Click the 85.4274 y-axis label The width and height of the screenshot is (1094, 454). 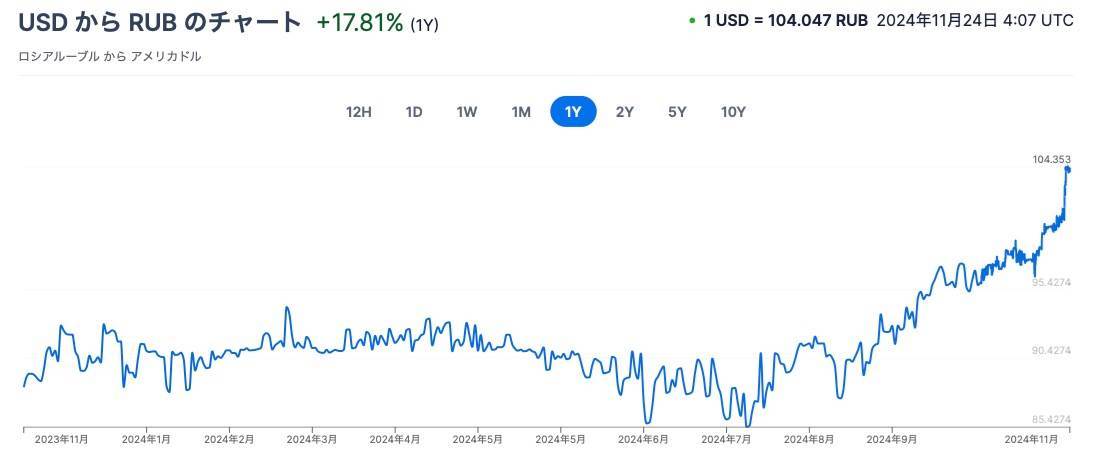pos(1051,419)
